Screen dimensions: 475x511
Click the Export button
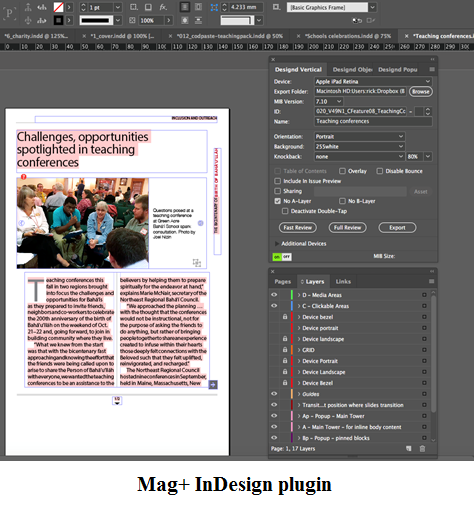pos(397,228)
